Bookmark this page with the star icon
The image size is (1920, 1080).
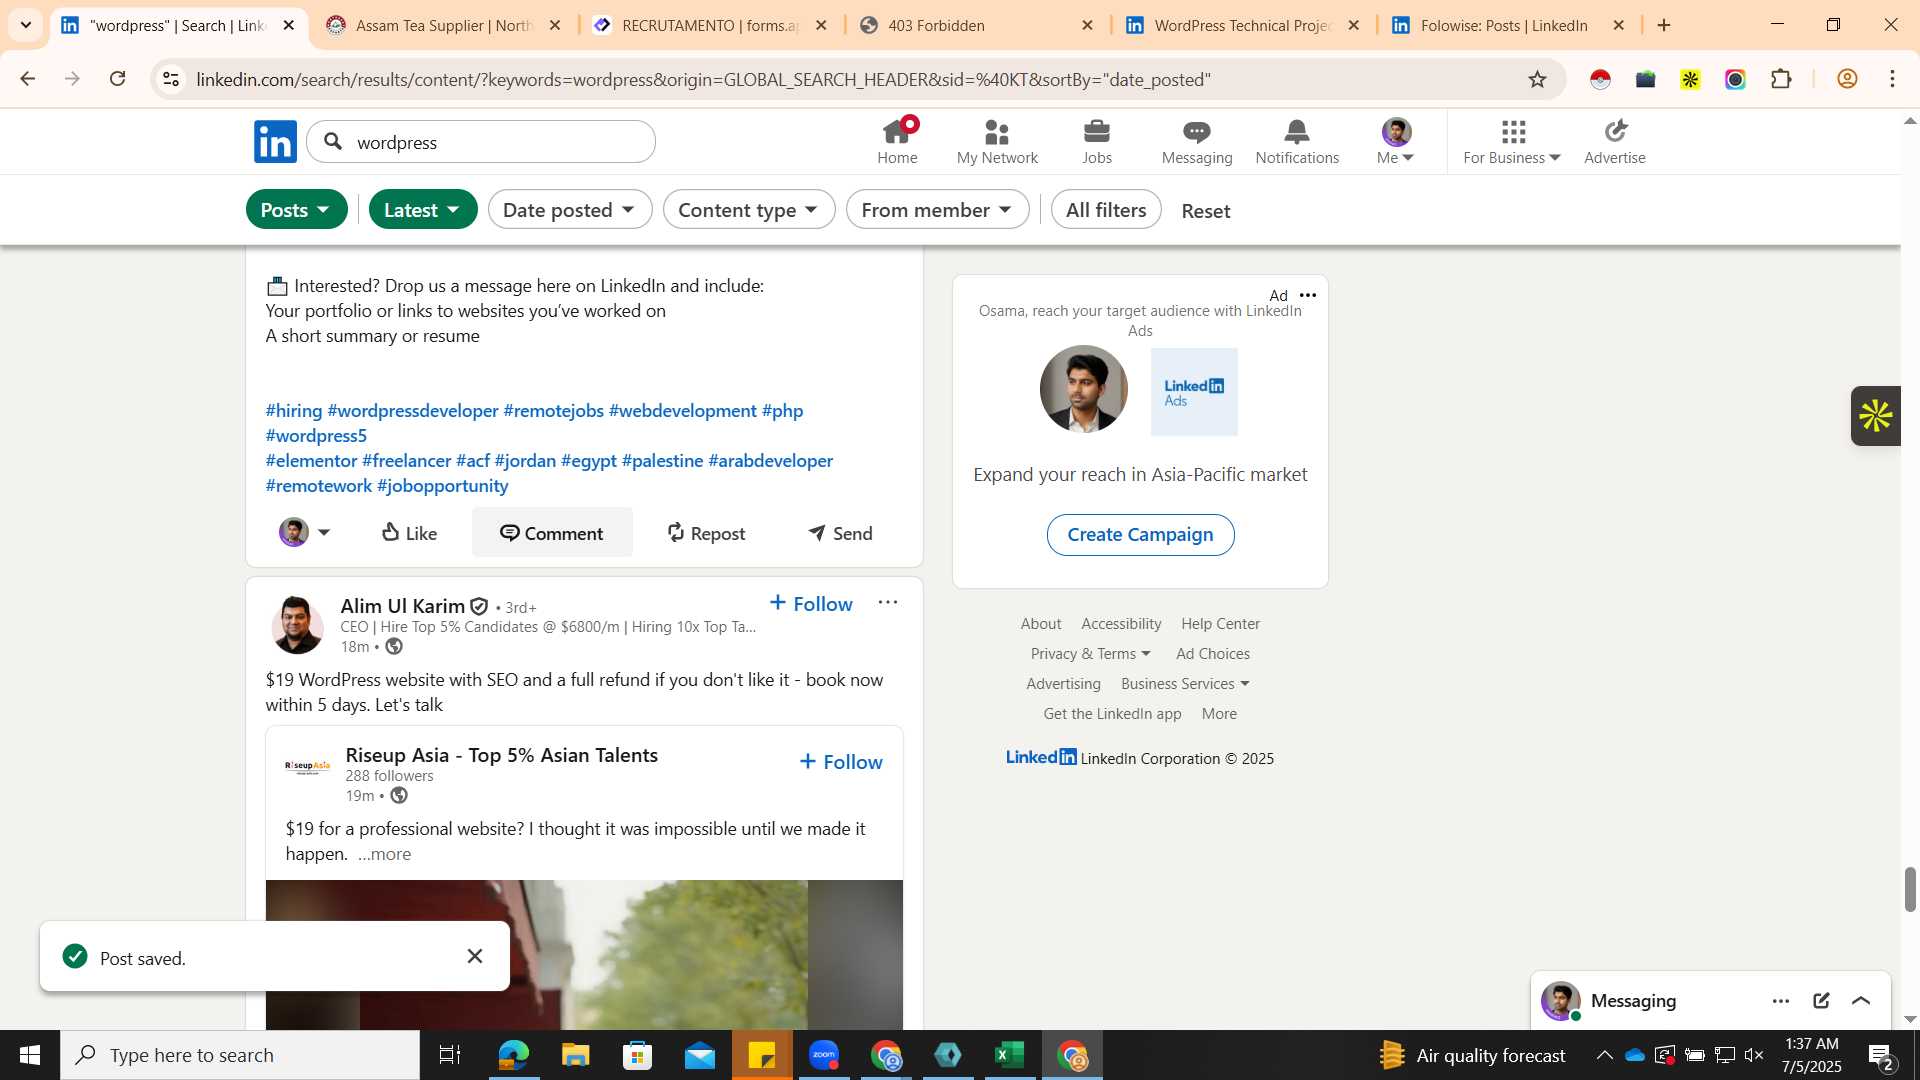click(1538, 79)
